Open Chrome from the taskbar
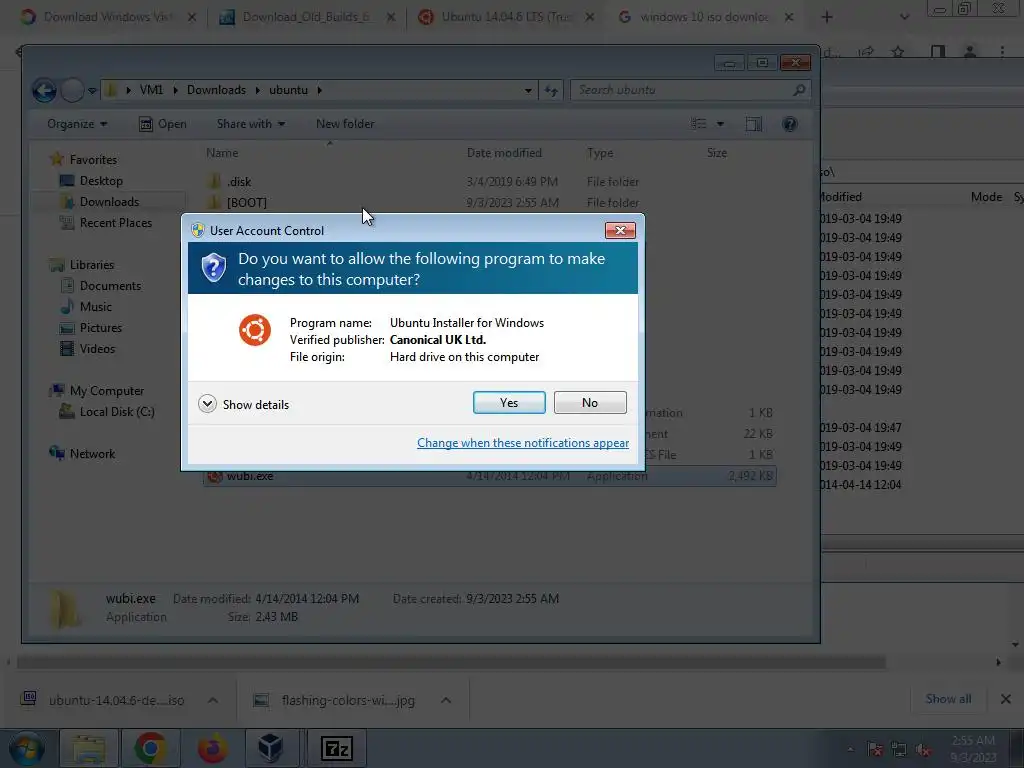Screen dimensions: 1024x768 [x=150, y=748]
